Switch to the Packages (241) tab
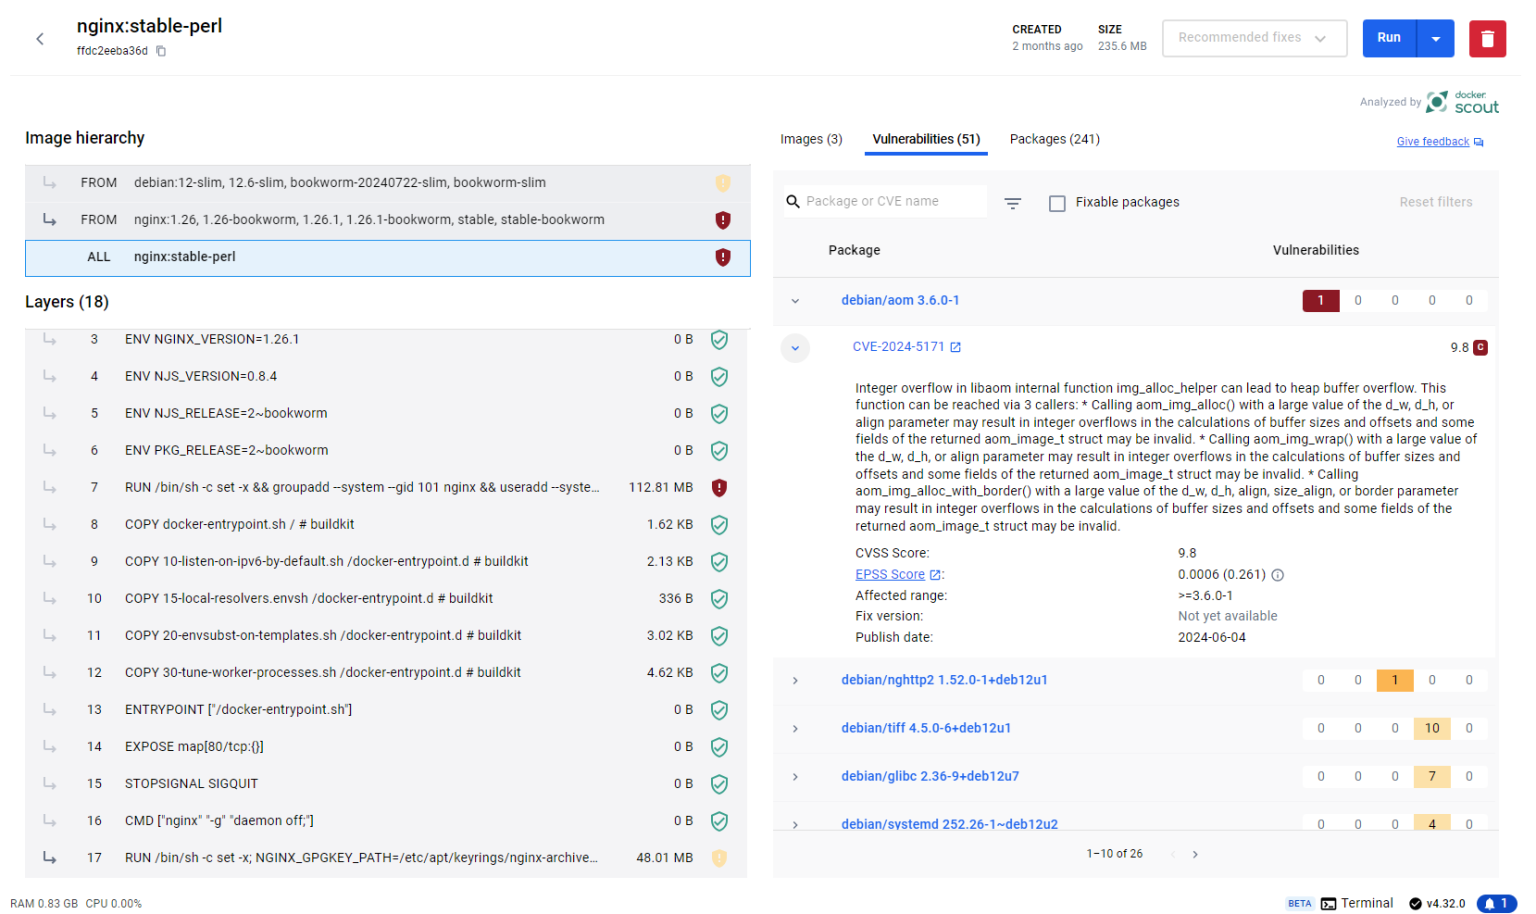1536x914 pixels. [1054, 139]
